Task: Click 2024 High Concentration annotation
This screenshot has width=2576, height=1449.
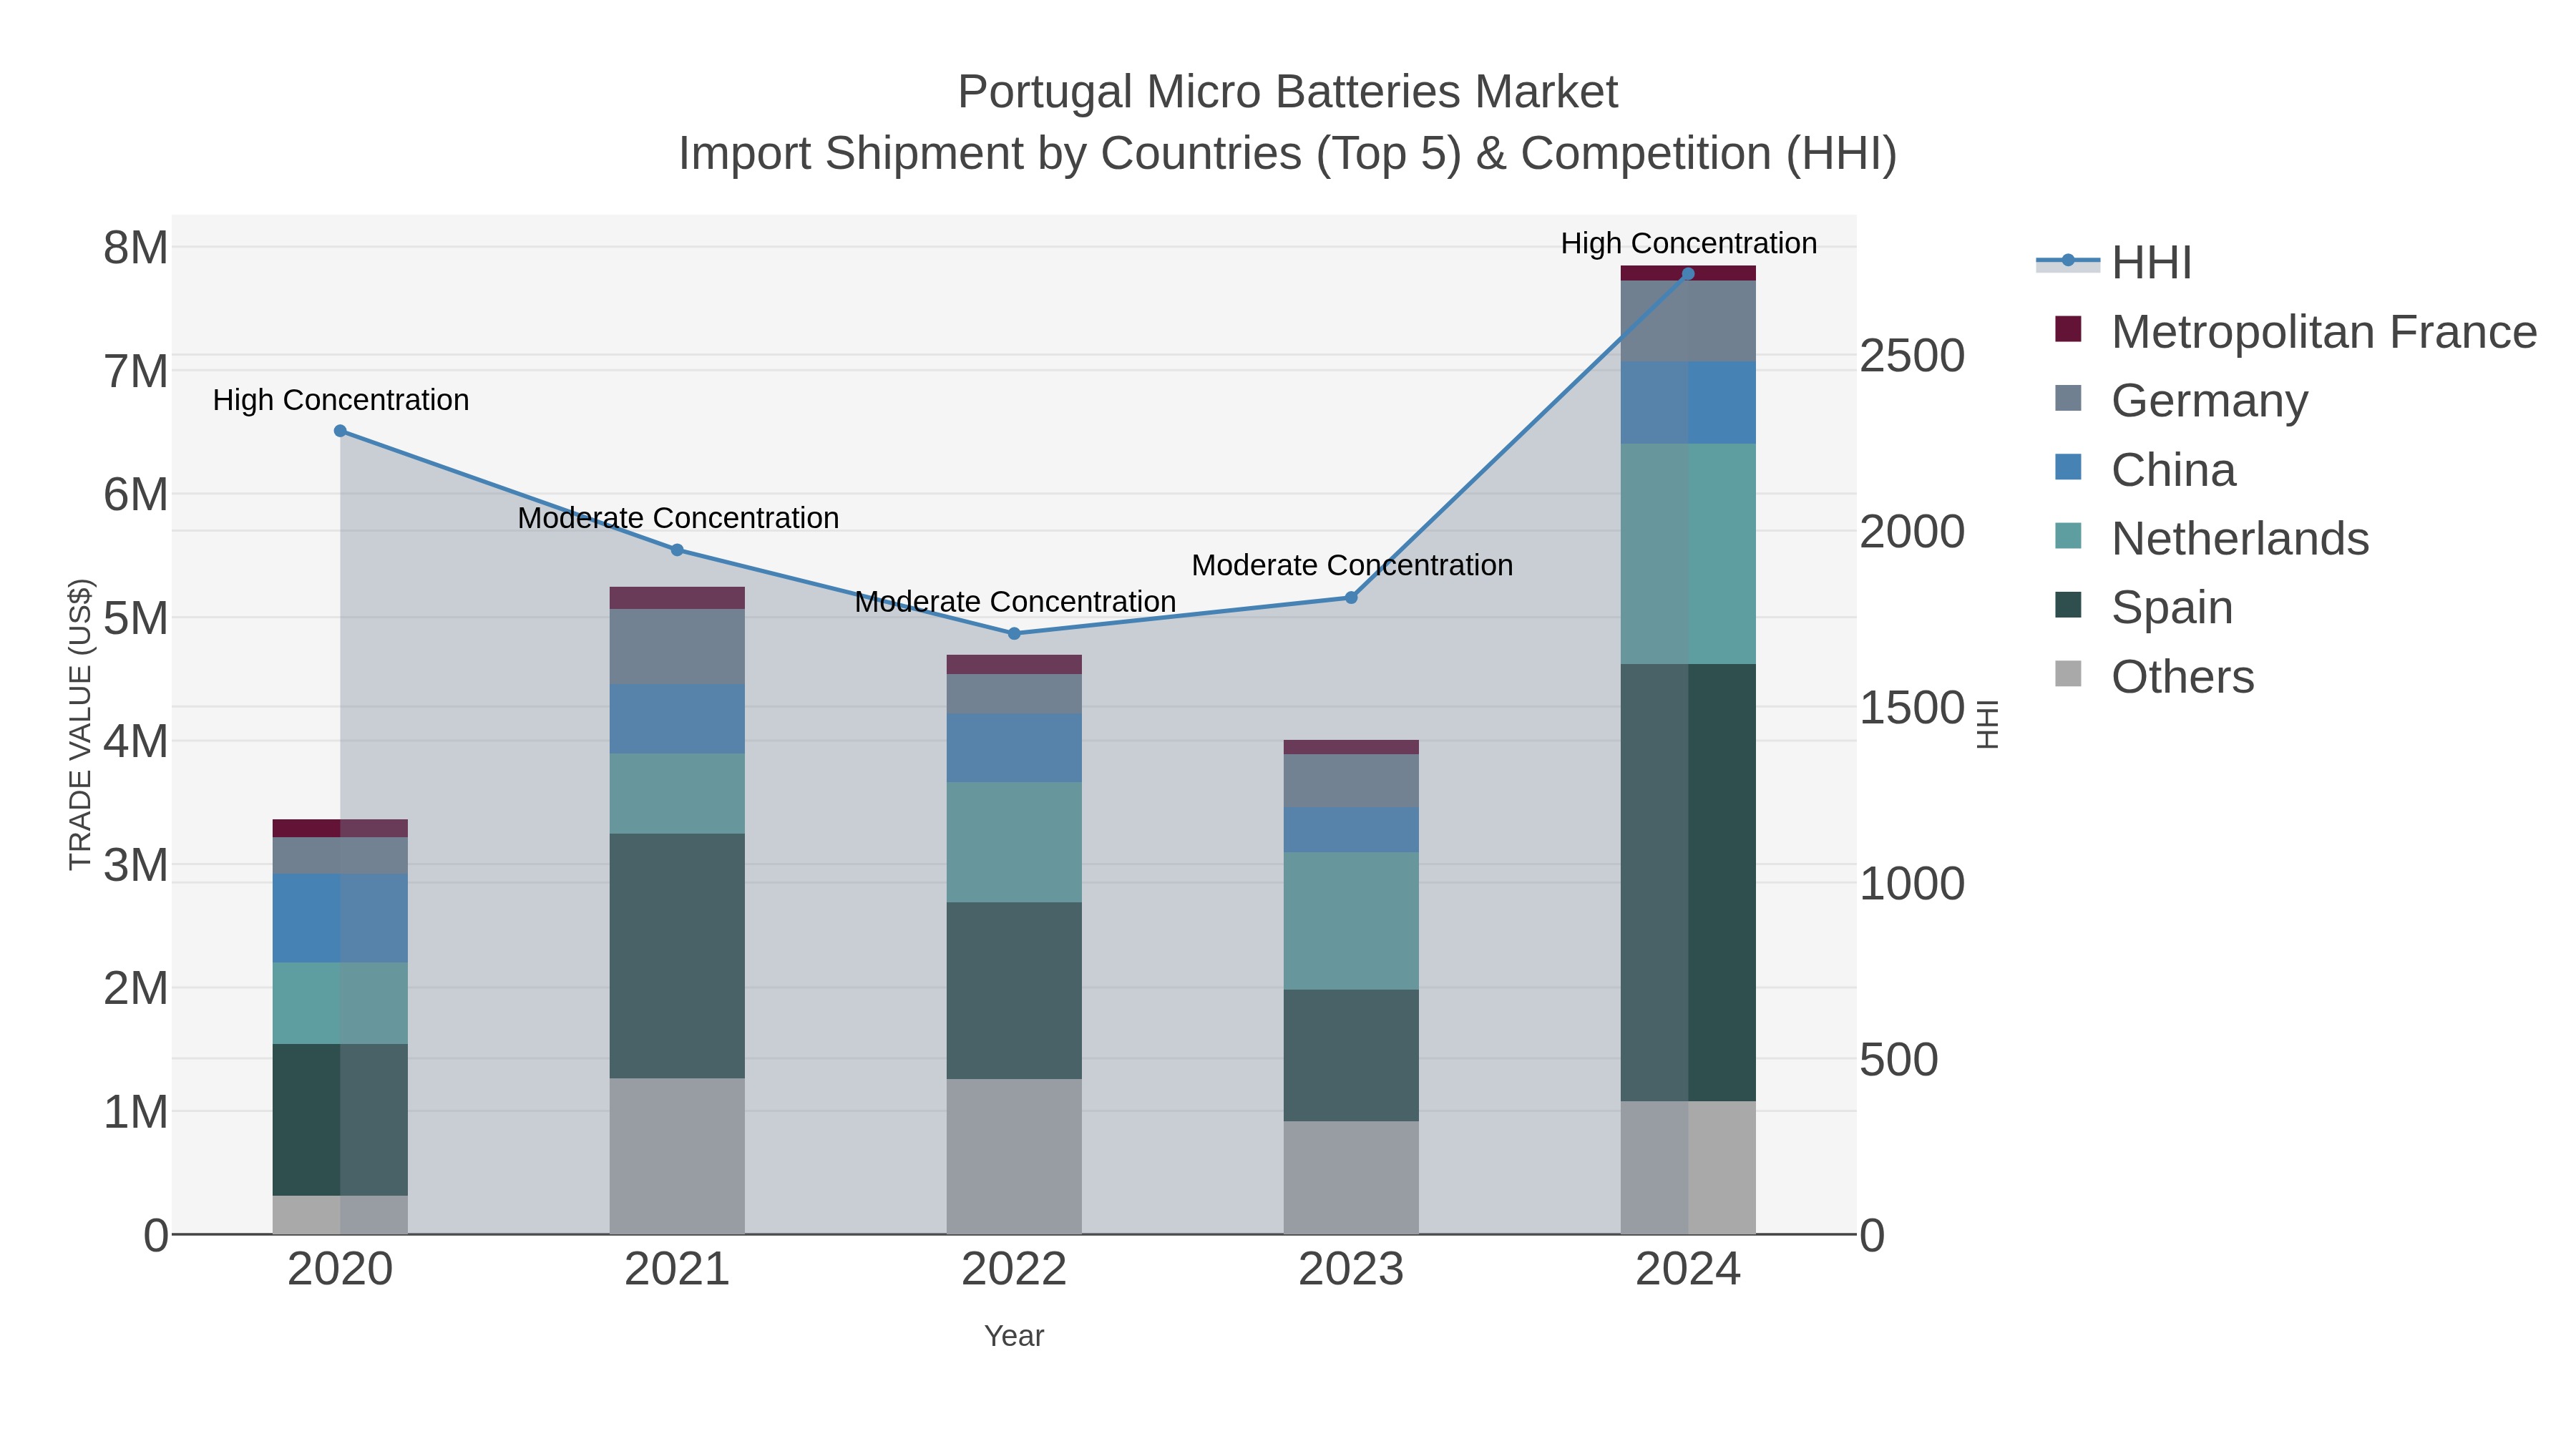Action: [x=1688, y=243]
